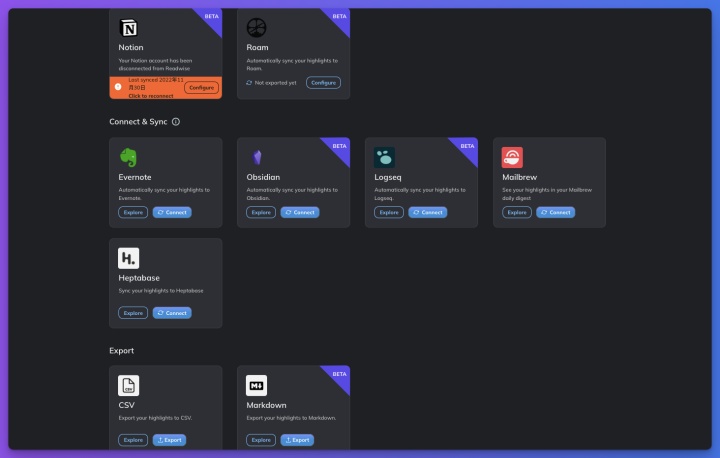Image resolution: width=720 pixels, height=458 pixels.
Task: Click the Markdown logo icon
Action: click(256, 385)
